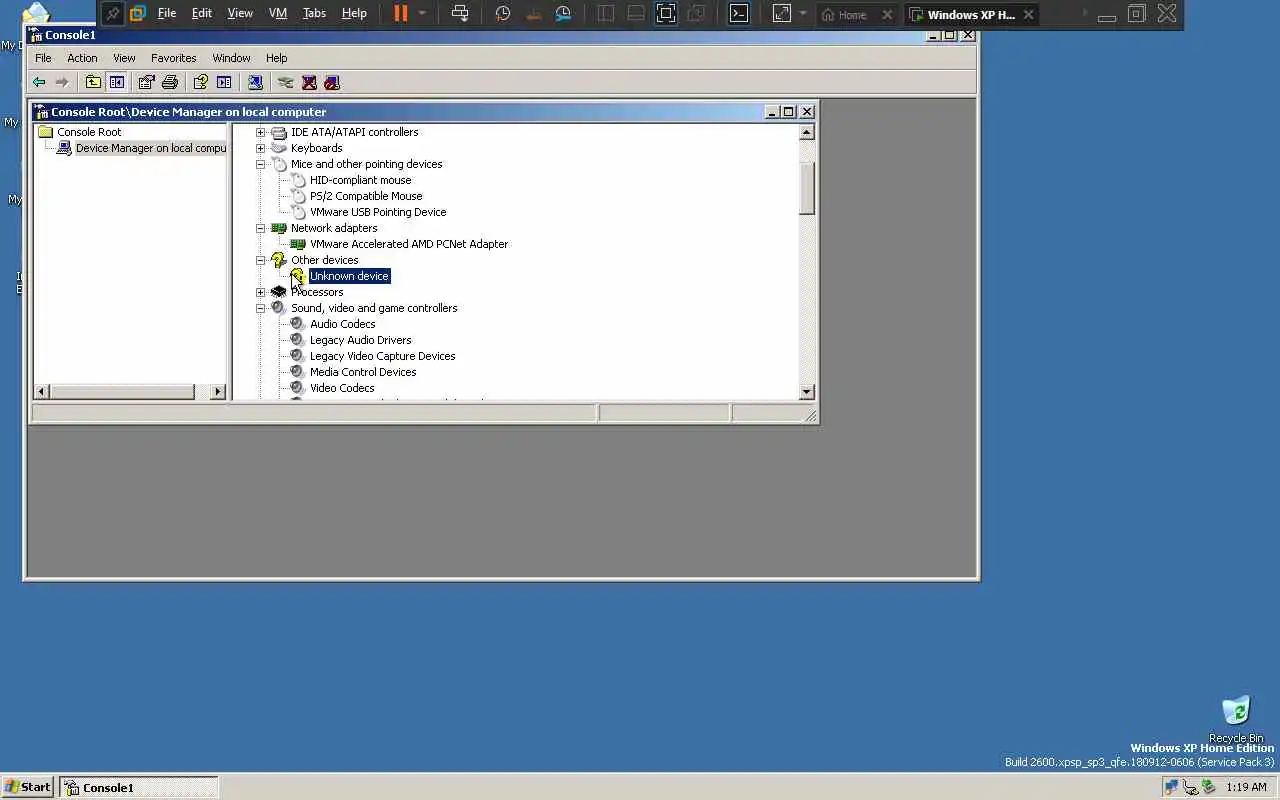Select VMware Accelerated AMD PCNet Adapter
1280x800 pixels.
(409, 244)
